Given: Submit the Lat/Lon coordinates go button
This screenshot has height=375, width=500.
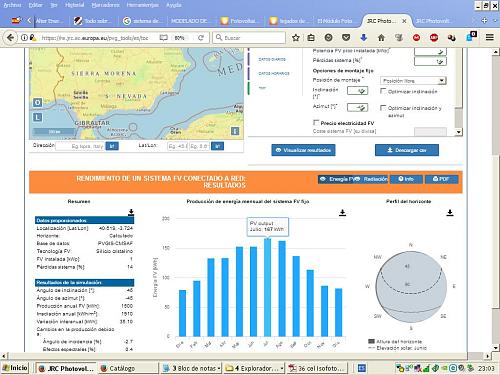Looking at the screenshot, I should (217, 146).
